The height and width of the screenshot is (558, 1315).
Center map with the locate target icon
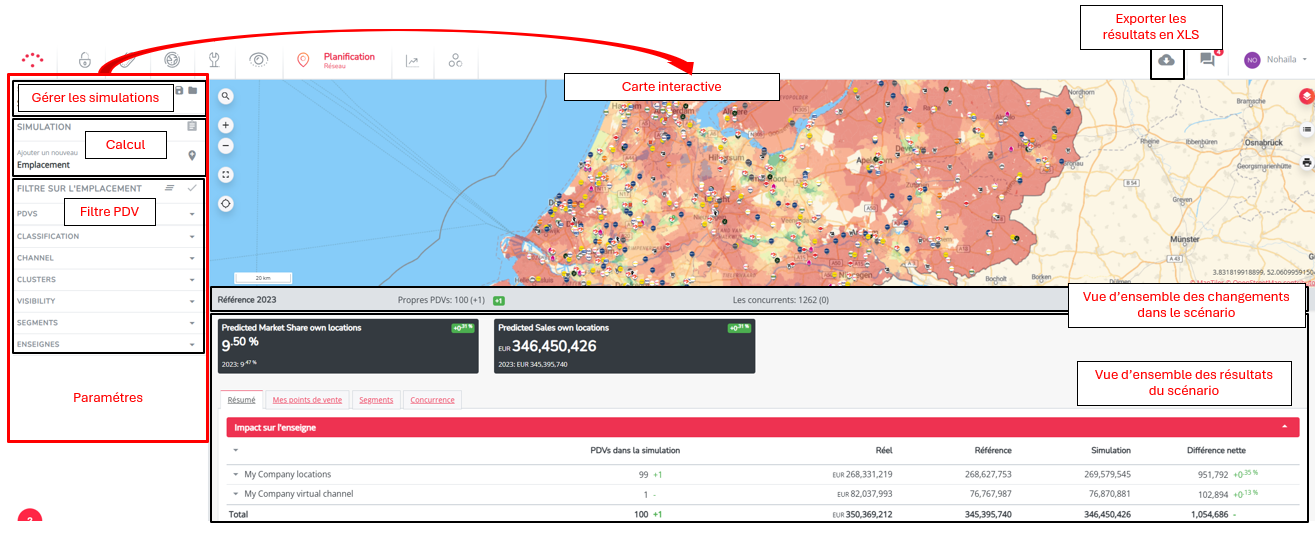click(x=226, y=203)
